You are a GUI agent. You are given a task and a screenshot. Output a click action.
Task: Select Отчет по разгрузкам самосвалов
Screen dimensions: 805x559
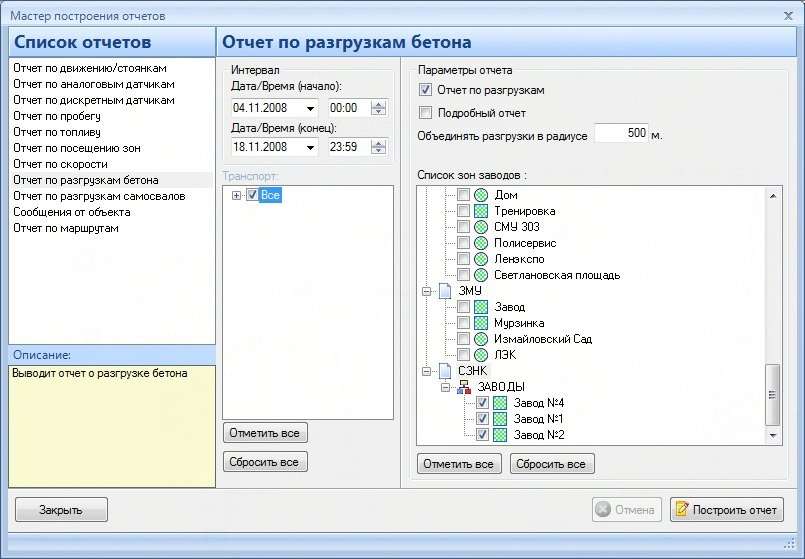tap(100, 196)
